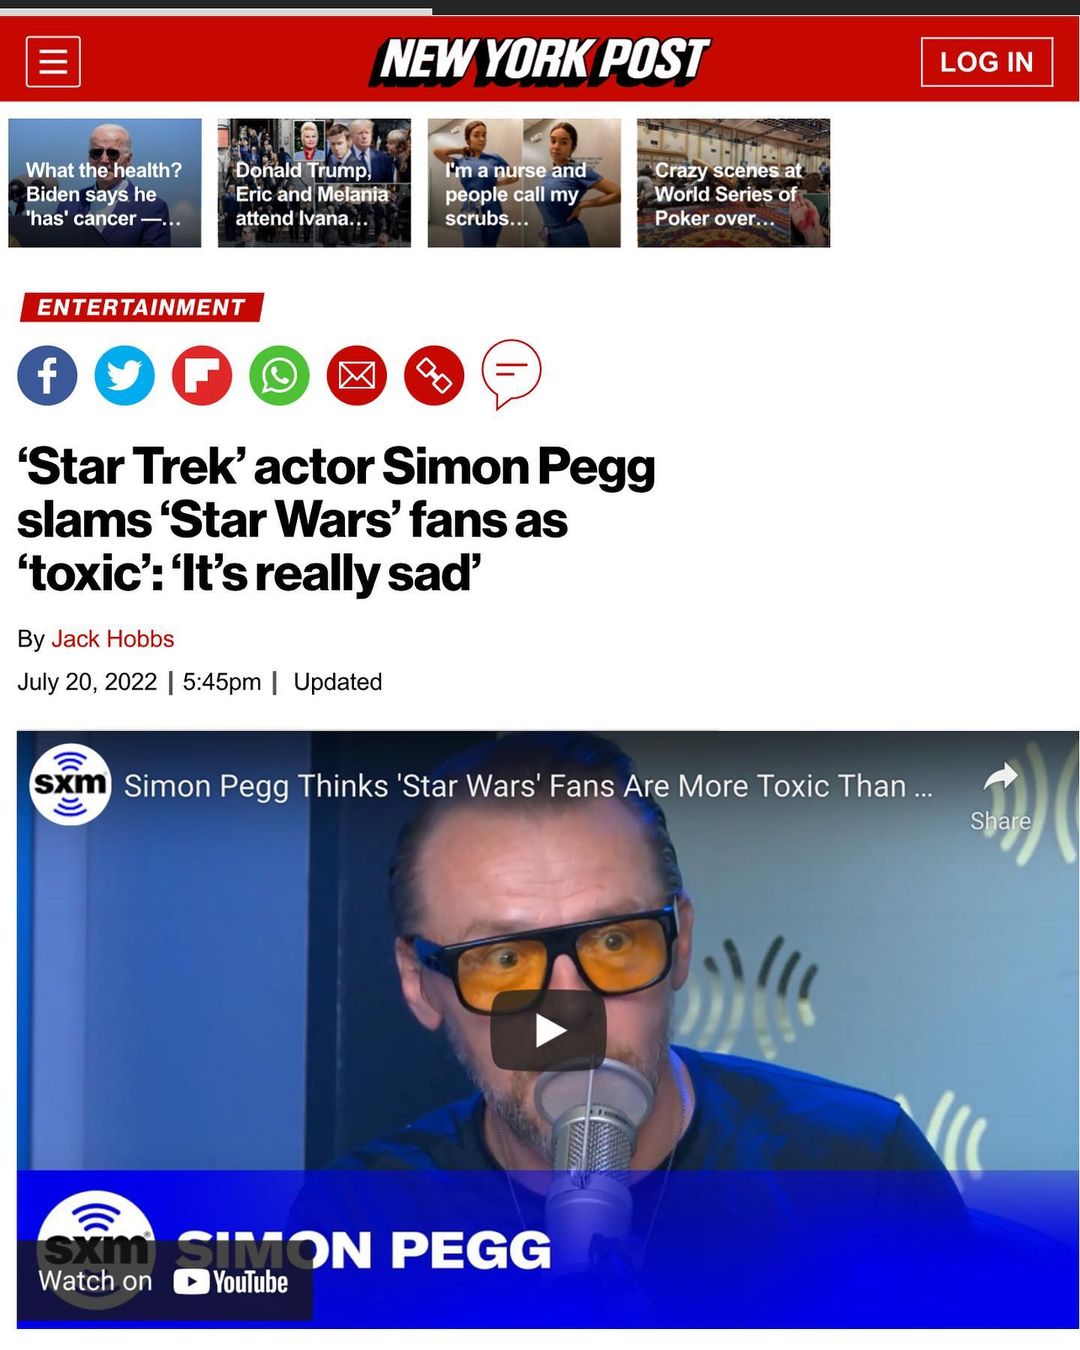Viewport: 1080px width, 1350px height.
Task: Open Watch on YouTube link
Action: tap(164, 1281)
